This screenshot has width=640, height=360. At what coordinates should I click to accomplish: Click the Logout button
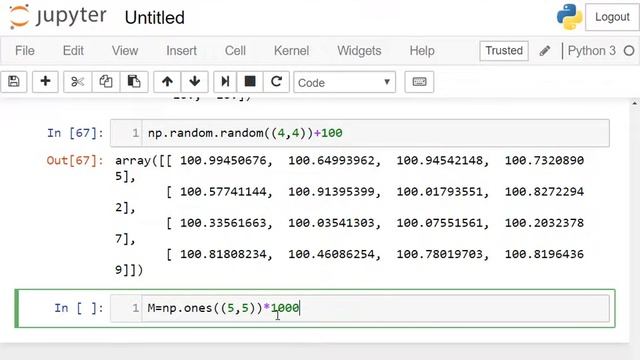pyautogui.click(x=612, y=17)
